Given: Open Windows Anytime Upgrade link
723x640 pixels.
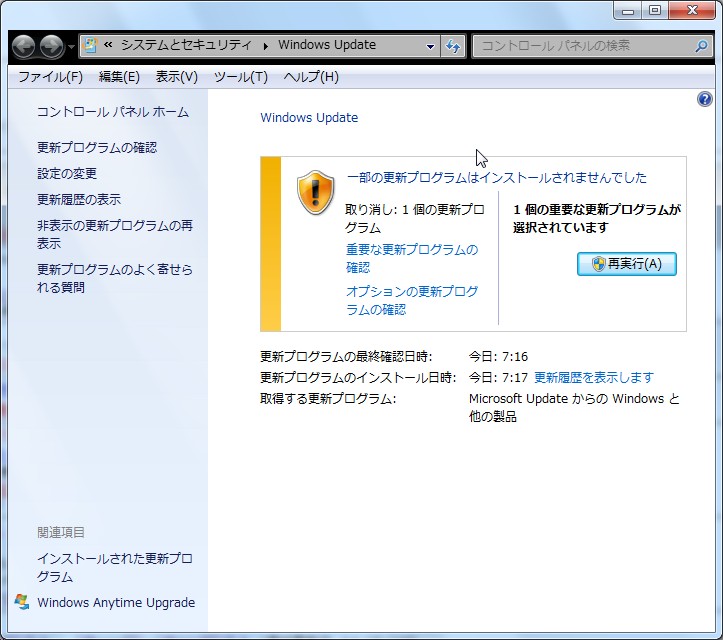Looking at the screenshot, I should coord(116,603).
